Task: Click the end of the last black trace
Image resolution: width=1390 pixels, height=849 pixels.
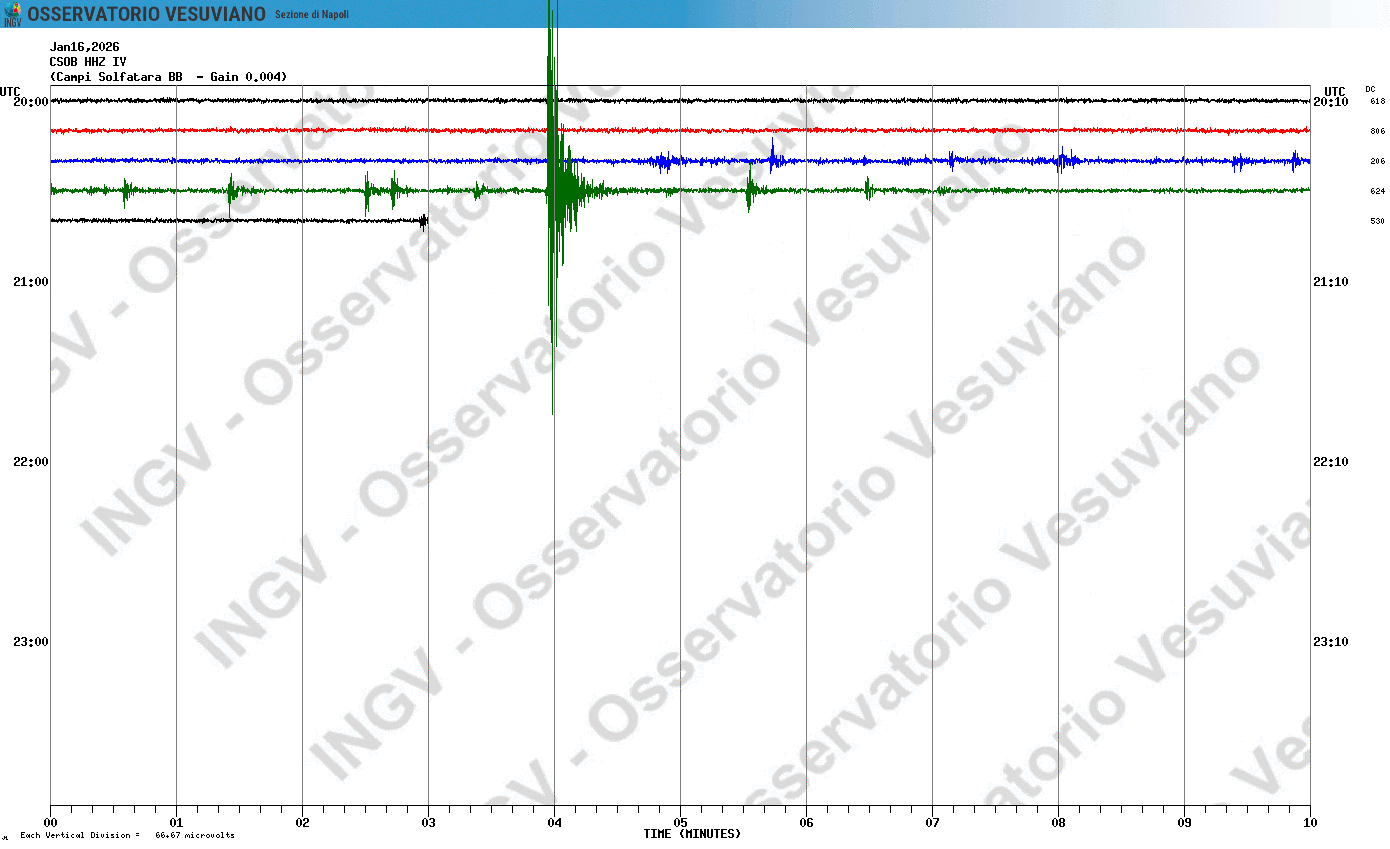Action: pyautogui.click(x=425, y=221)
